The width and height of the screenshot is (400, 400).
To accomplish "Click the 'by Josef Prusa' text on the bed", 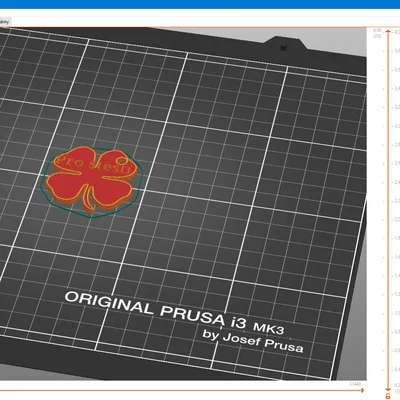I will [x=253, y=341].
